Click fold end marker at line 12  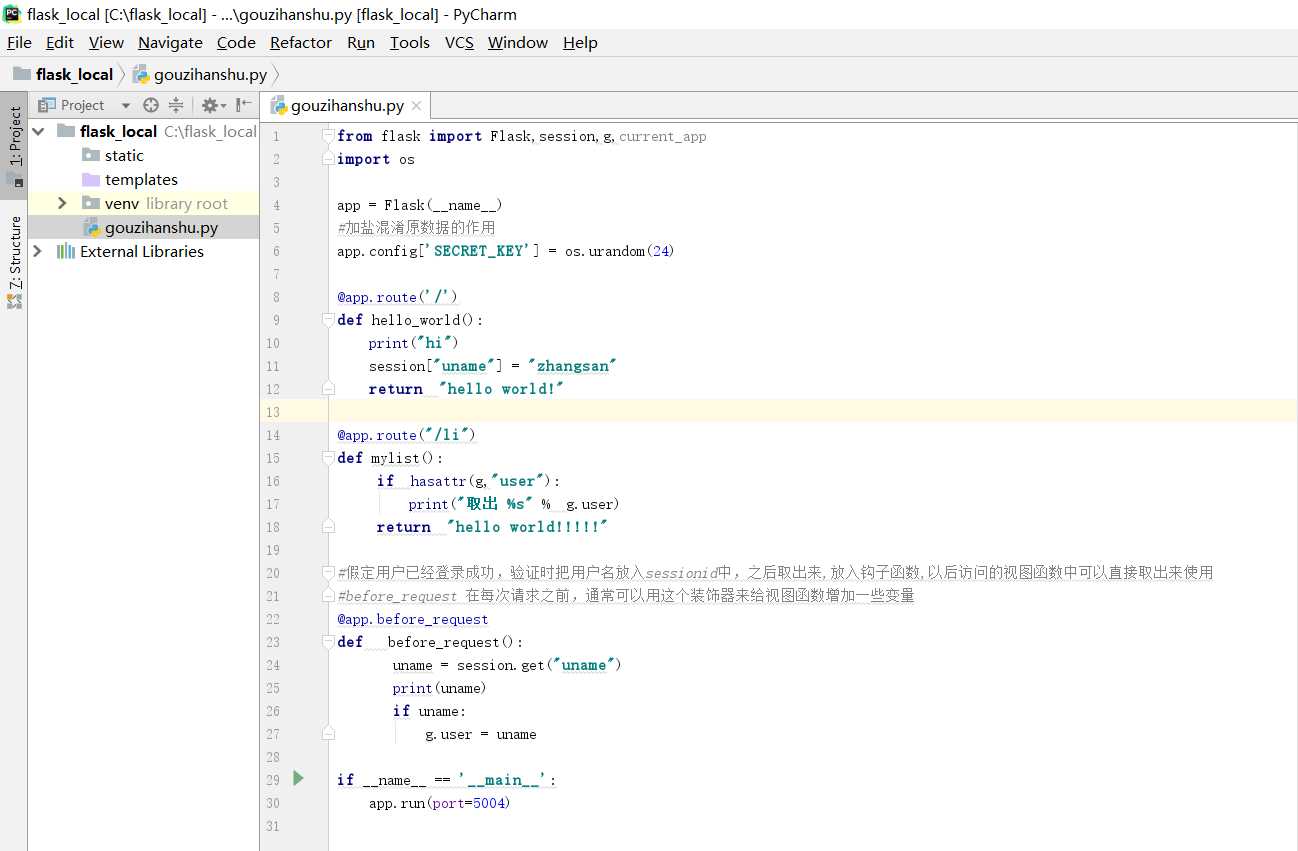tap(328, 388)
